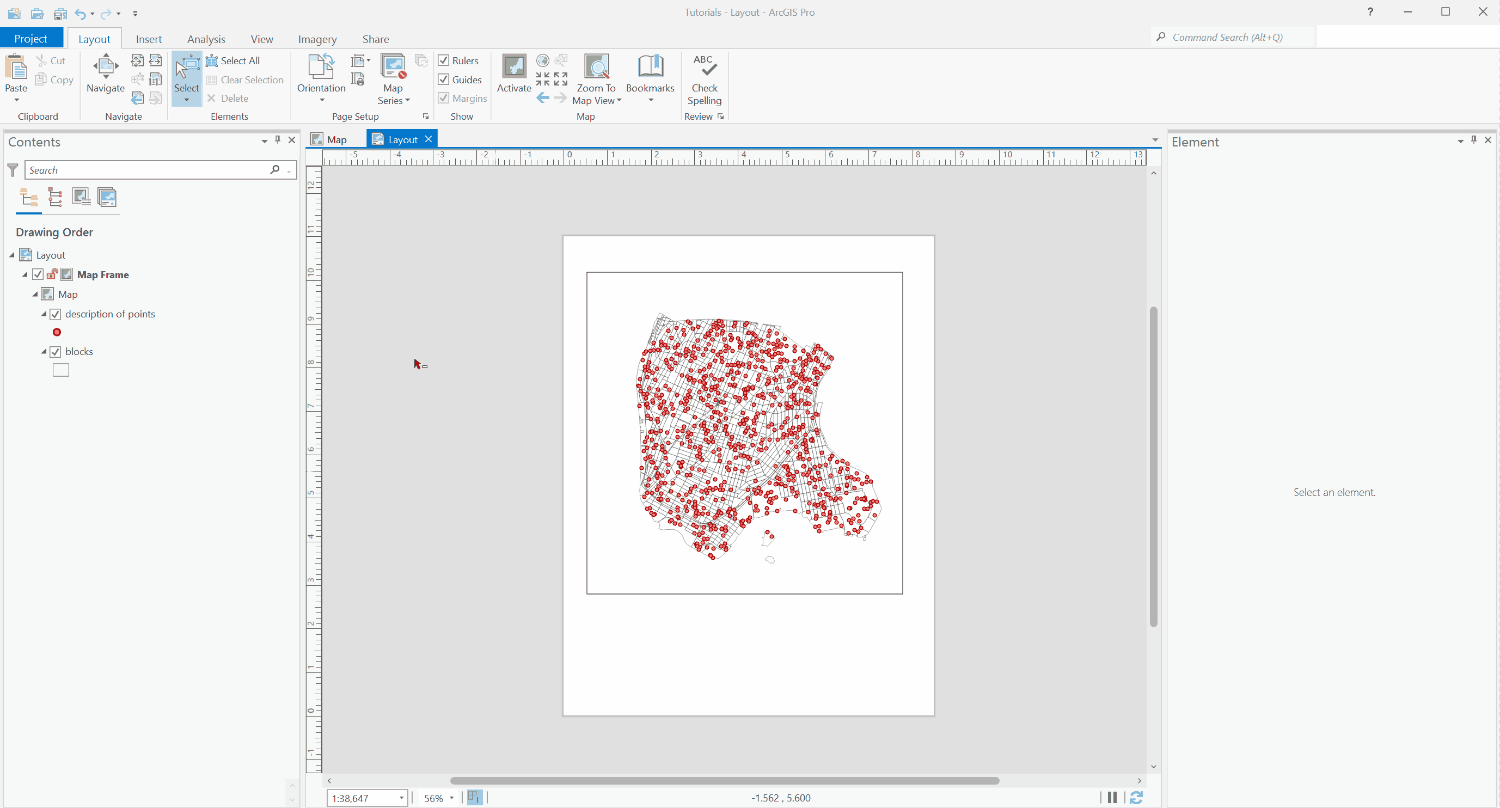The image size is (1500, 808).
Task: Click the red point symbol swatch
Action: pos(57,332)
